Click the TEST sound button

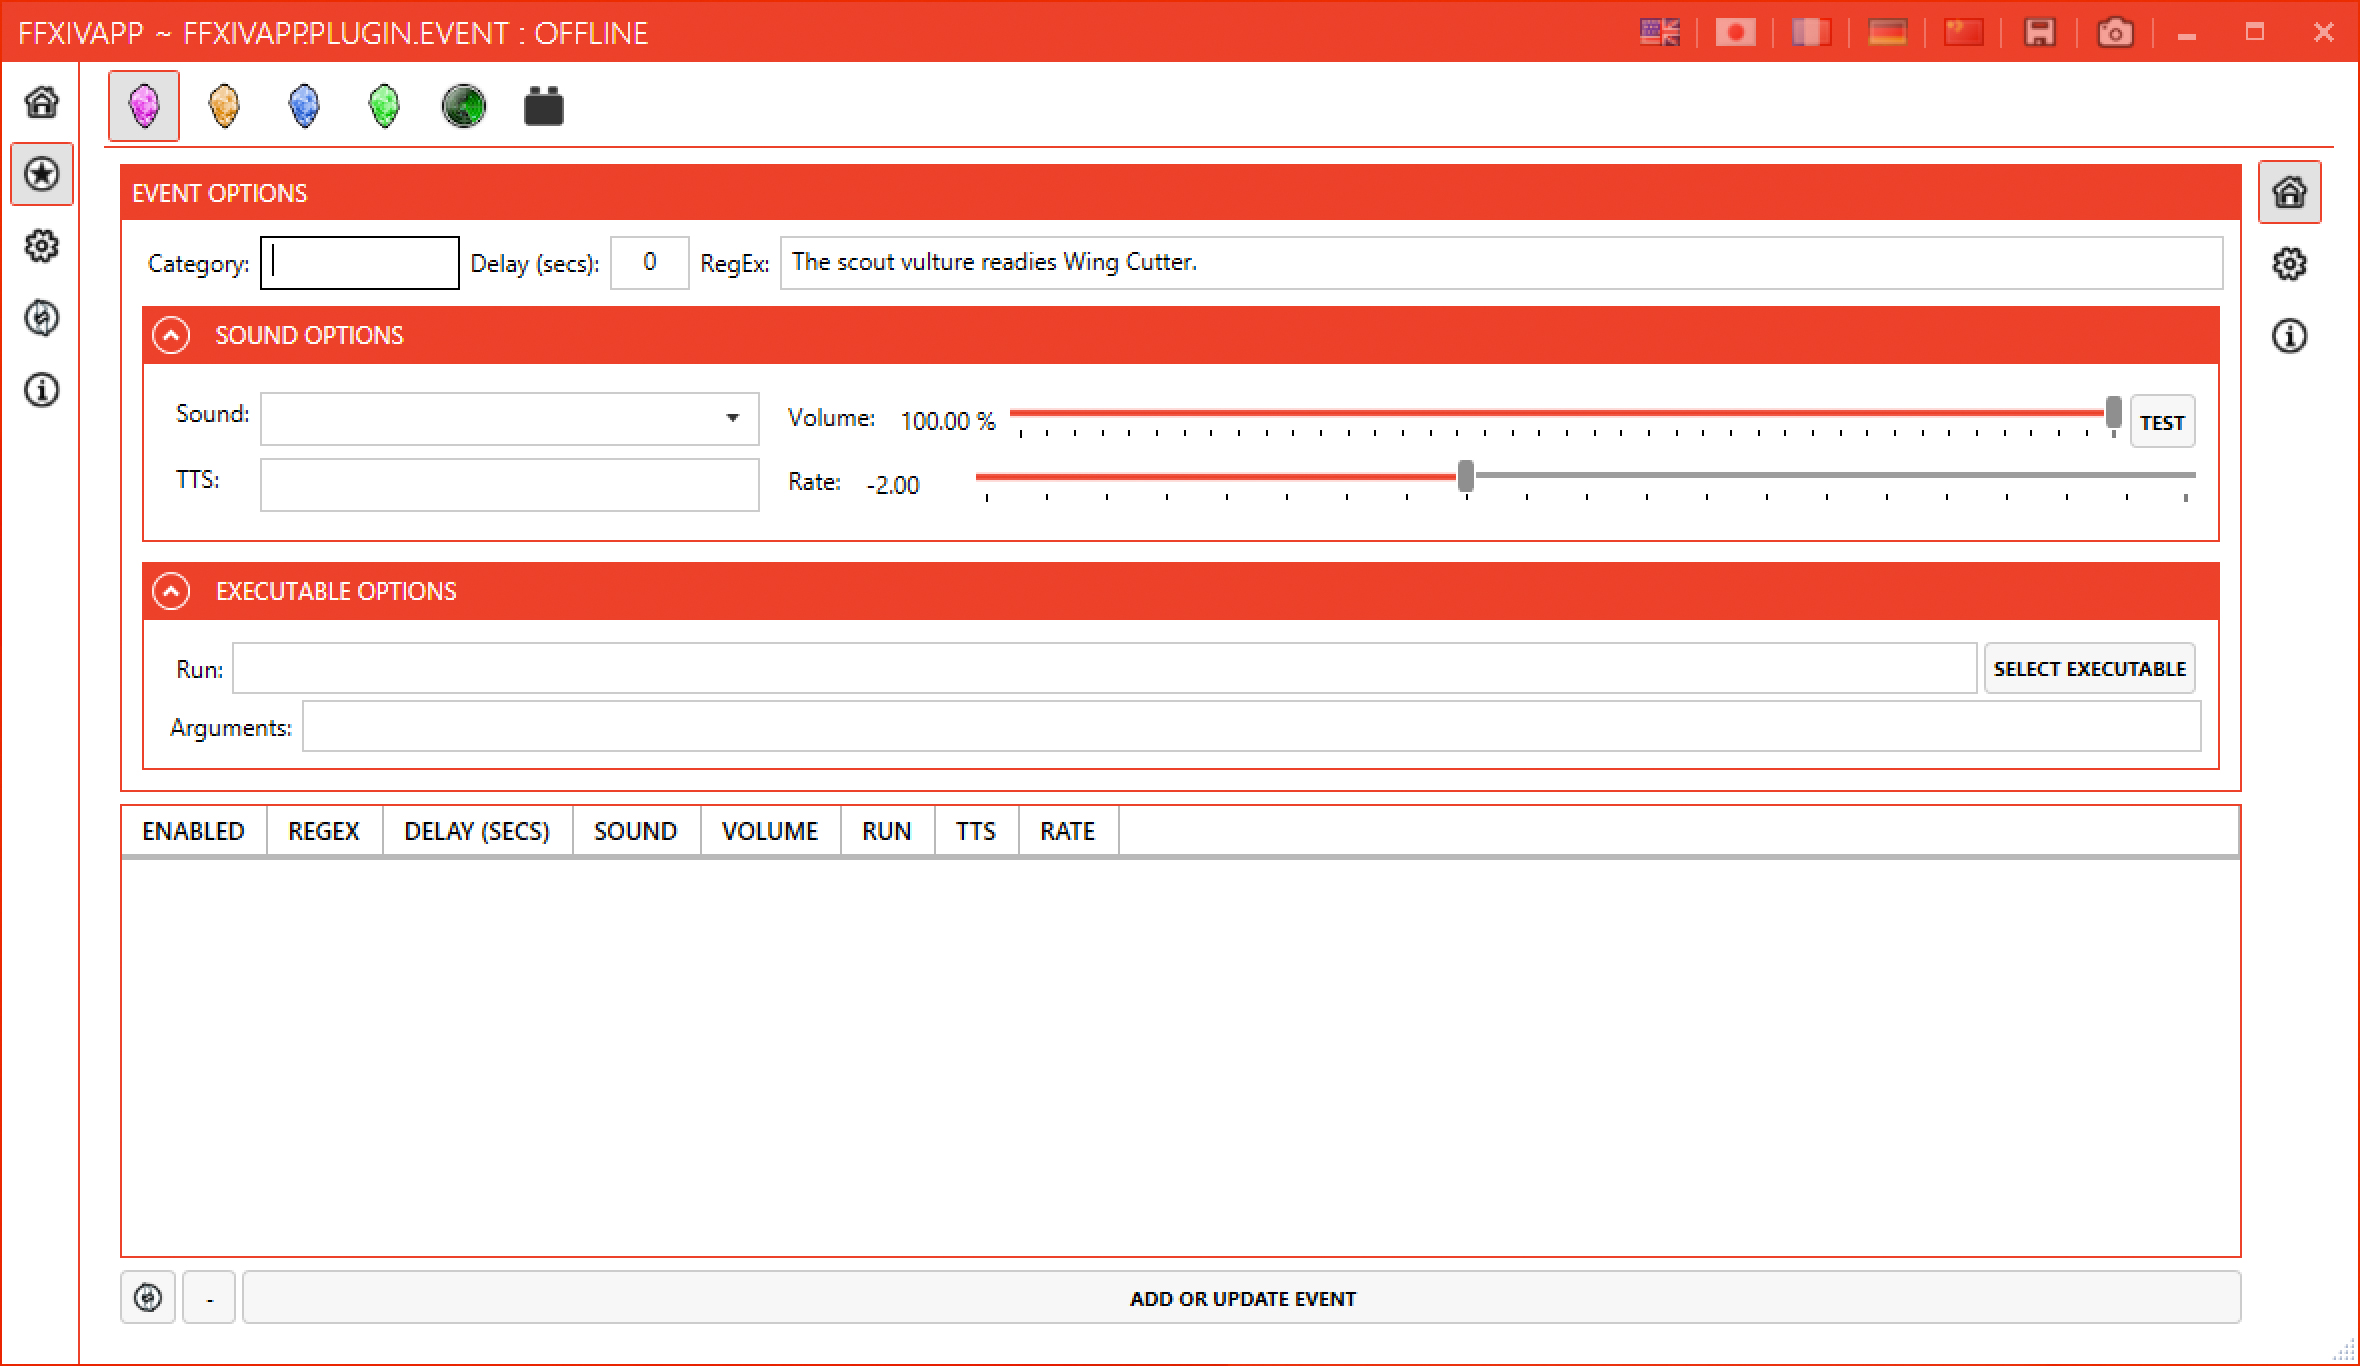(x=2162, y=422)
